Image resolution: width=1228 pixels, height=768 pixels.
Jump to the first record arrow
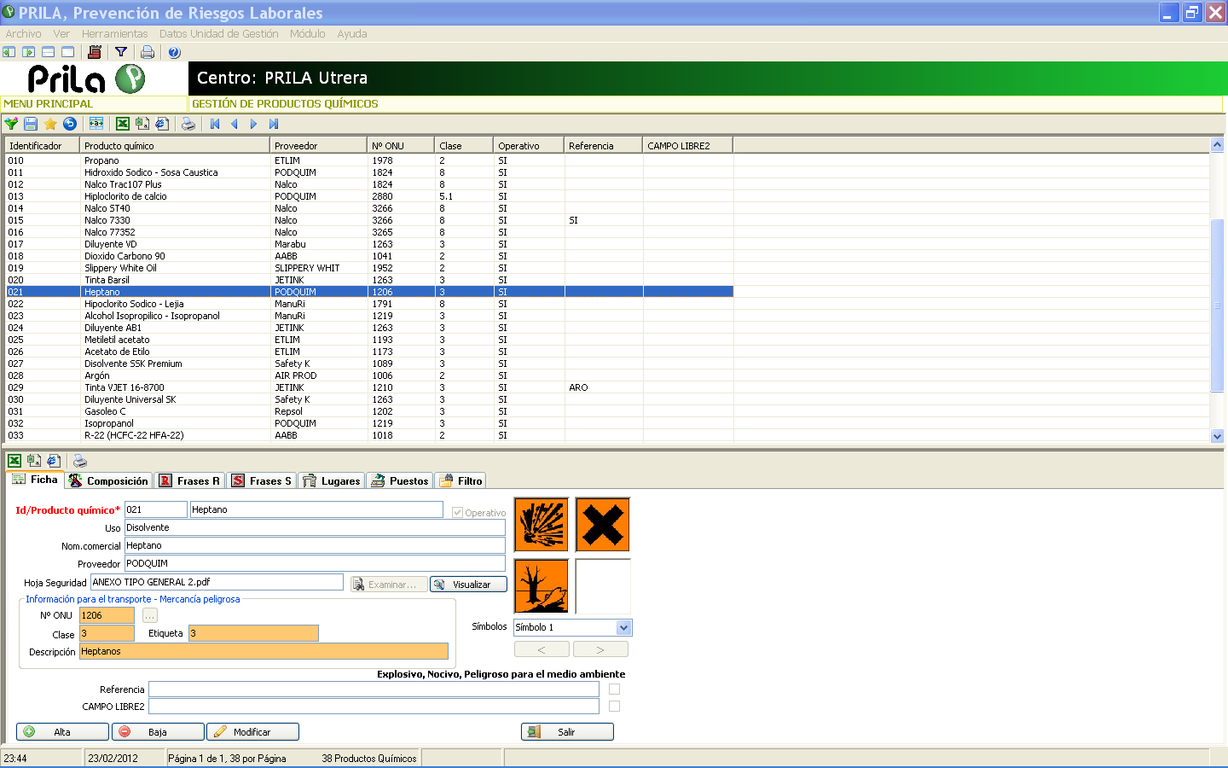(x=214, y=124)
